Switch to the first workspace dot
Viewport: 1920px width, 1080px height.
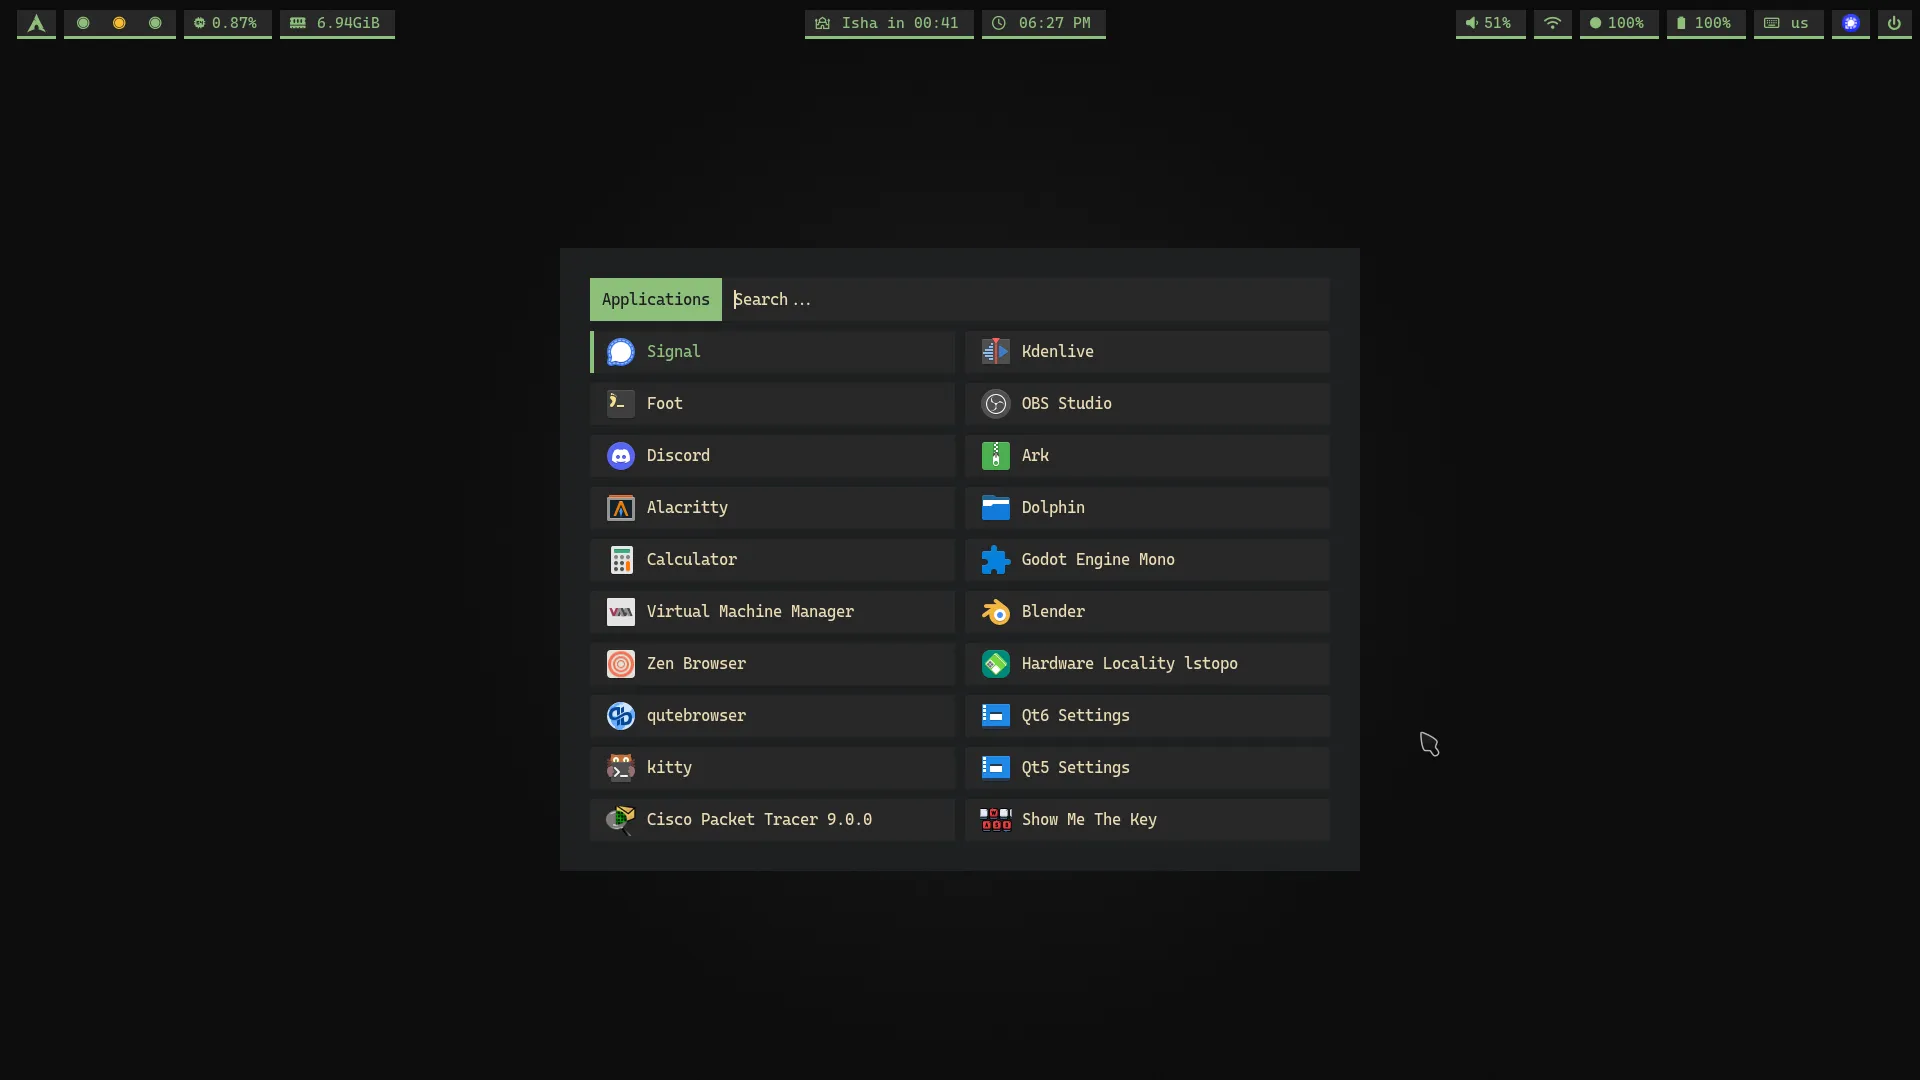[x=83, y=23]
